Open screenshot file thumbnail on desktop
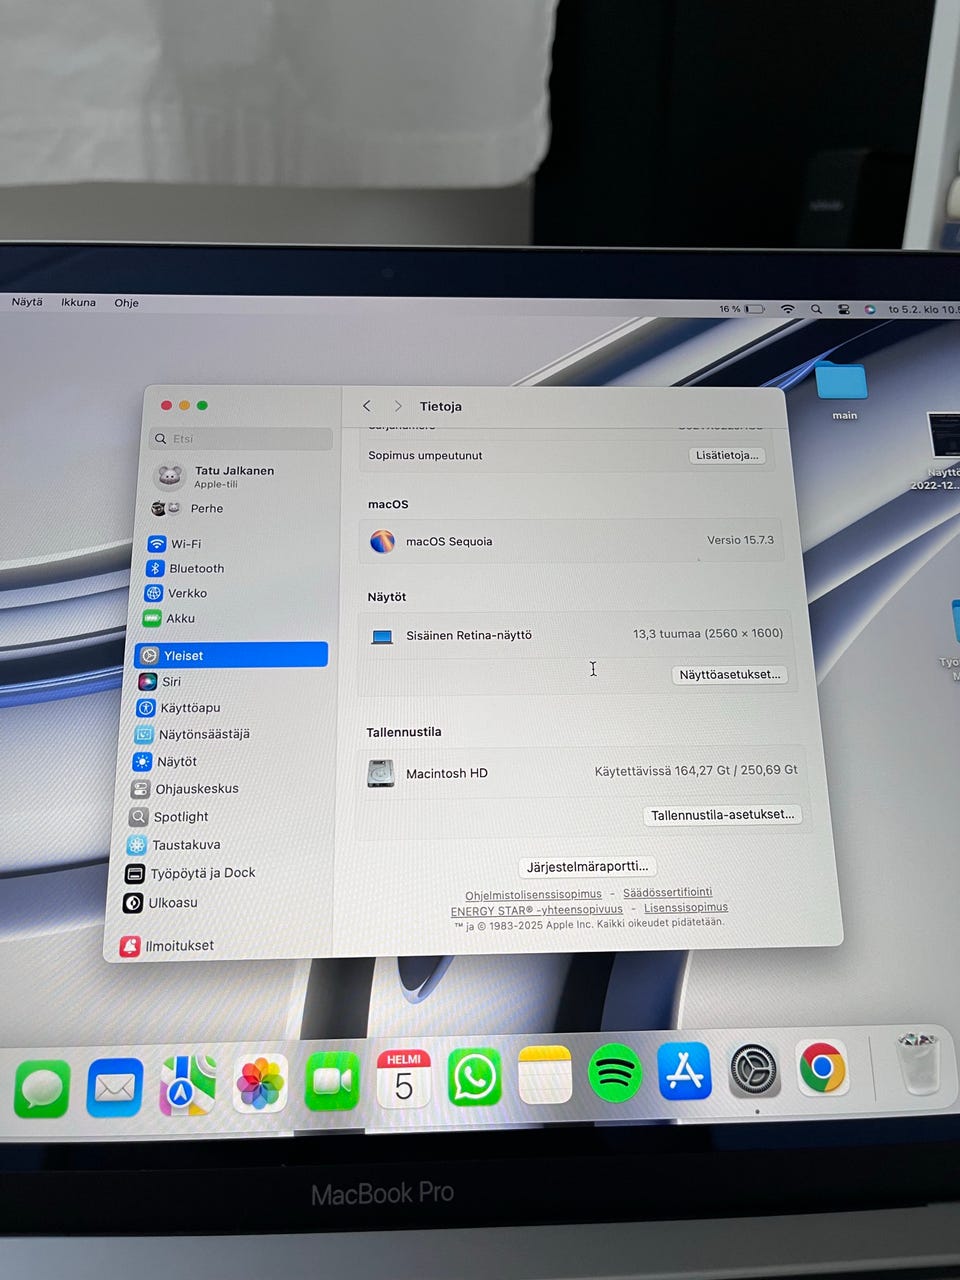The height and width of the screenshot is (1280, 960). pos(942,437)
